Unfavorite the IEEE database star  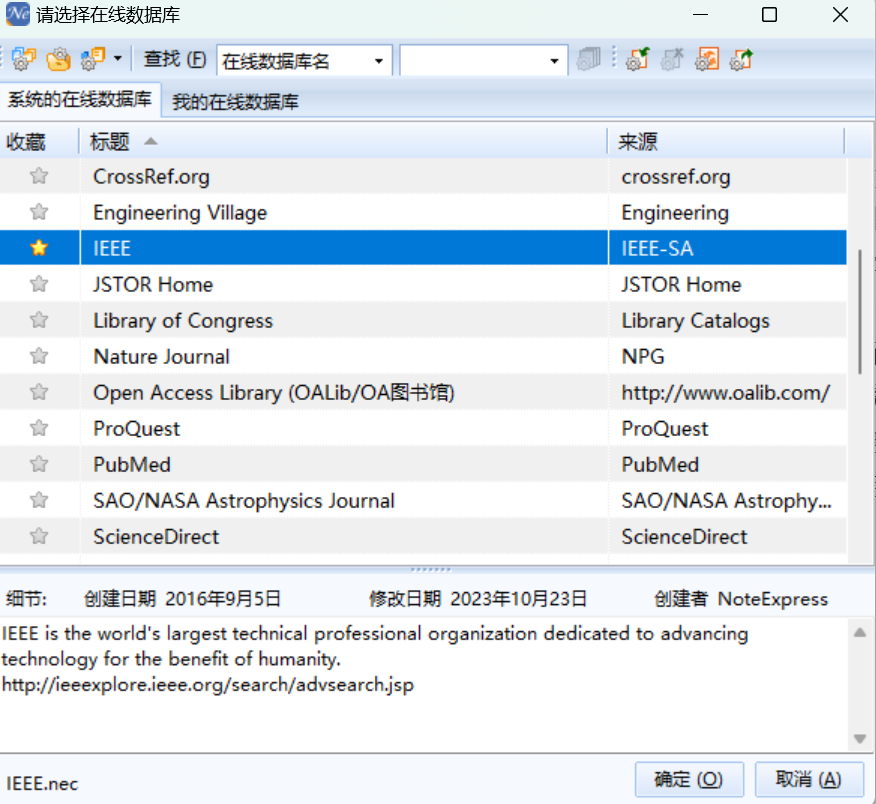(39, 248)
